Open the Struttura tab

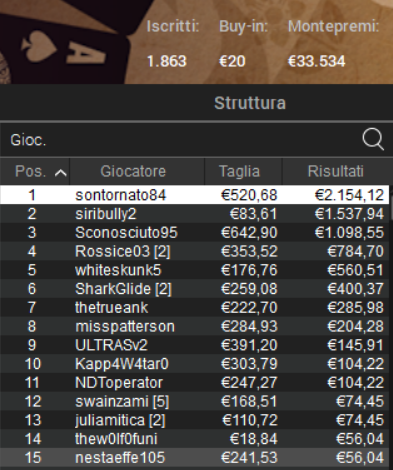(x=250, y=103)
